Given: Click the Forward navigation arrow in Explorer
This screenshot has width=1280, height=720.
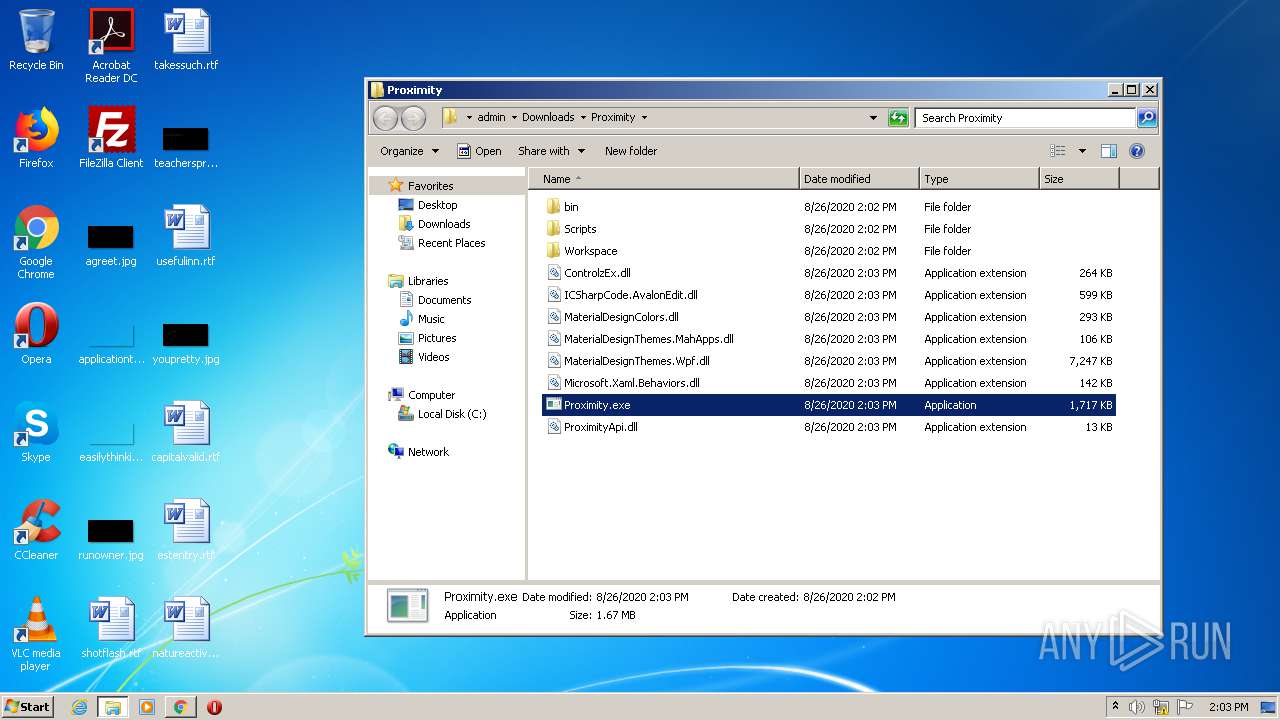Looking at the screenshot, I should (413, 118).
